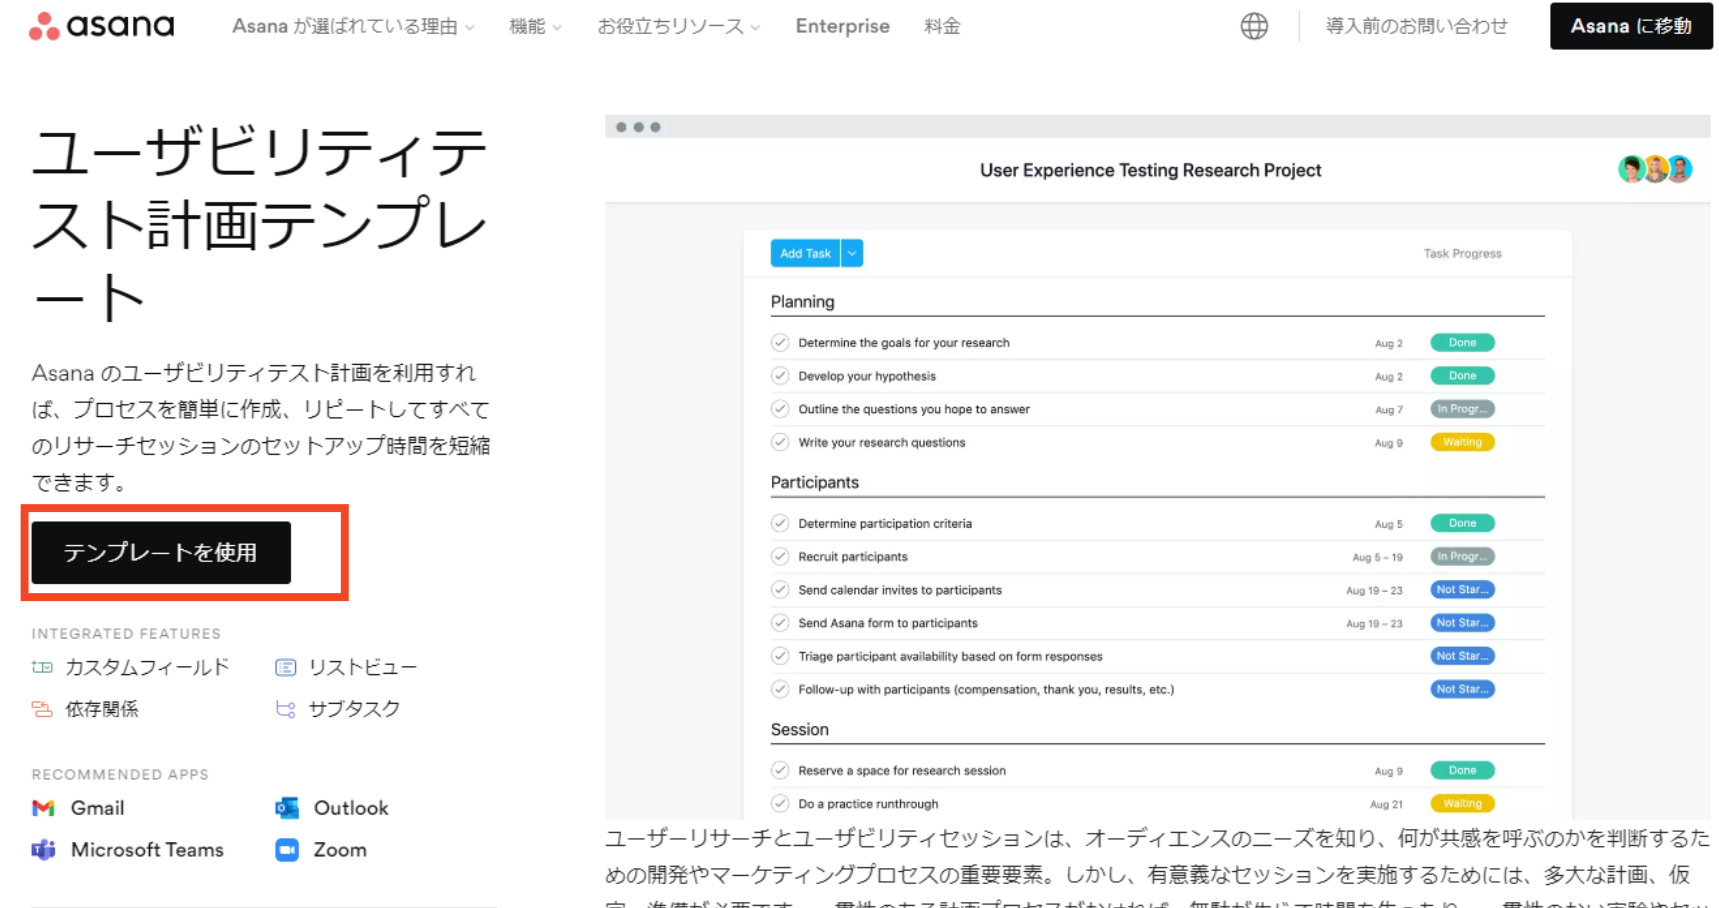Click the Aug 5 – 19 date on Recruit participants
Screen dimensions: 1719x908
pyautogui.click(x=1377, y=557)
